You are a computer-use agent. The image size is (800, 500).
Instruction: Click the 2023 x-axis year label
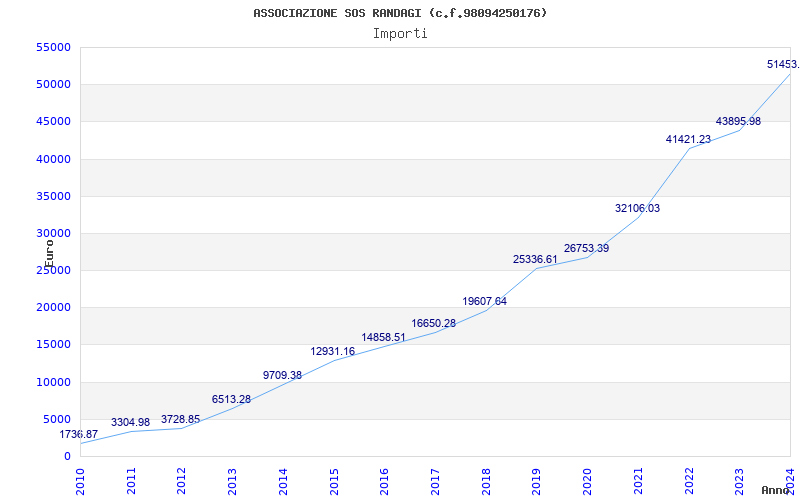point(739,482)
